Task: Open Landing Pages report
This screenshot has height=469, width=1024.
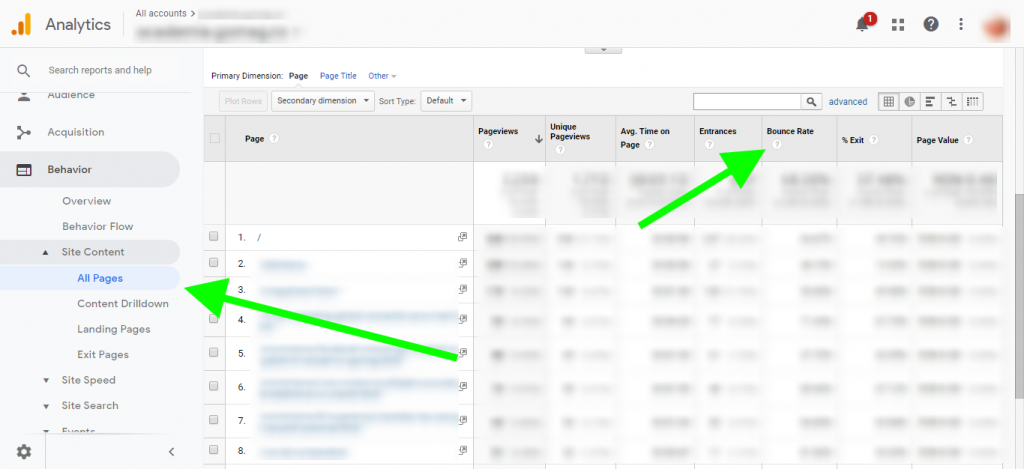Action: (114, 329)
